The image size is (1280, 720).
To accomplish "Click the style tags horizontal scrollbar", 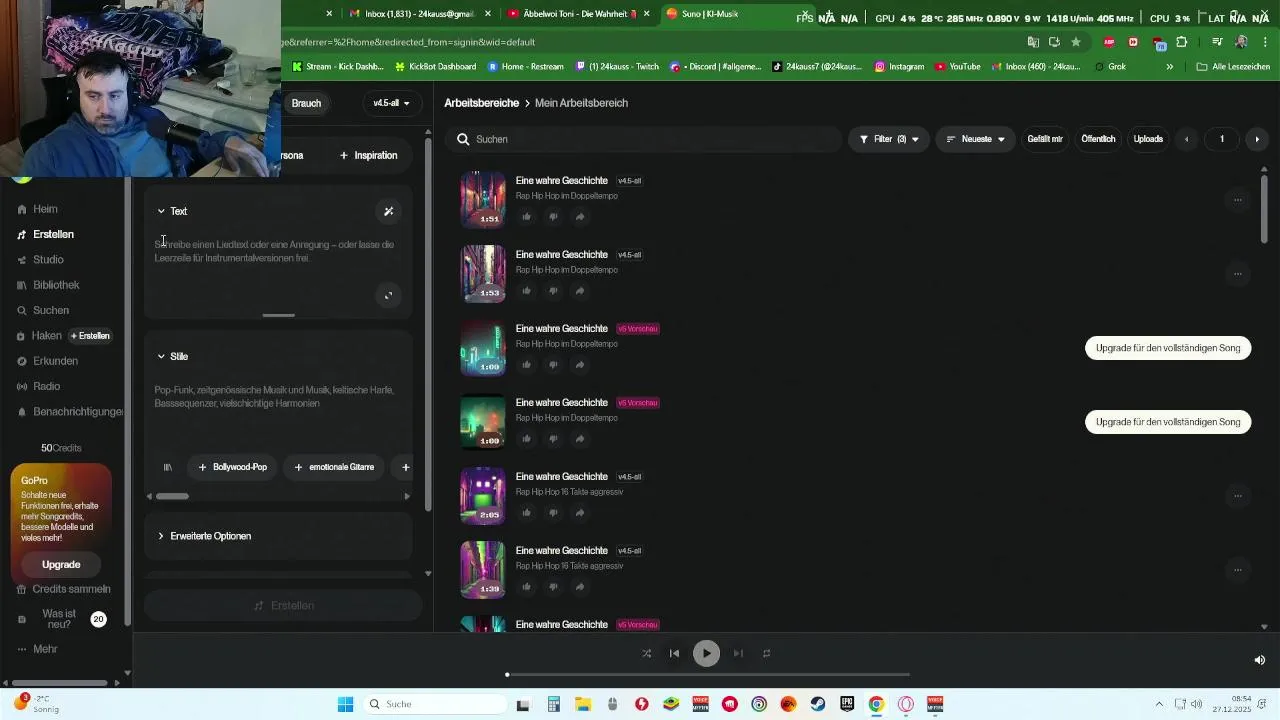I will 172,496.
